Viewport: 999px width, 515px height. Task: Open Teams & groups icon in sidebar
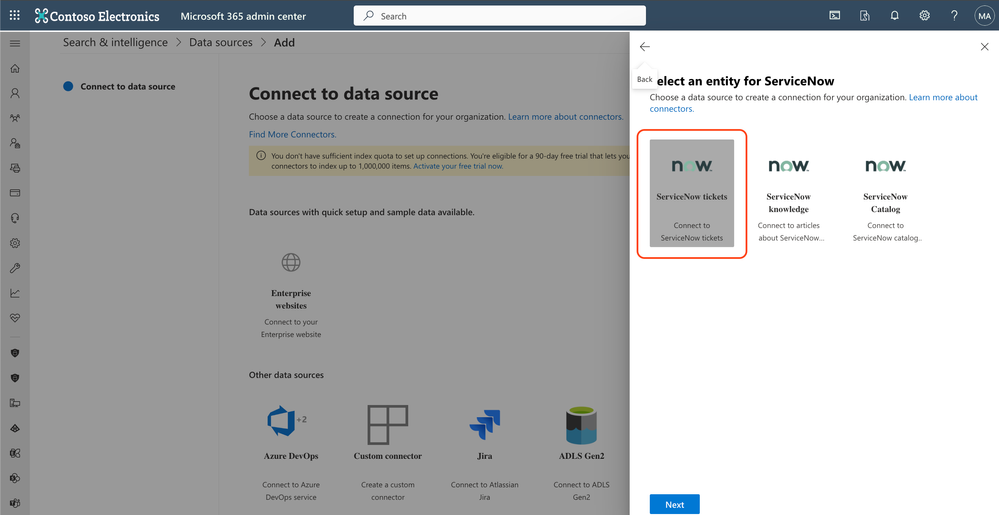point(15,118)
